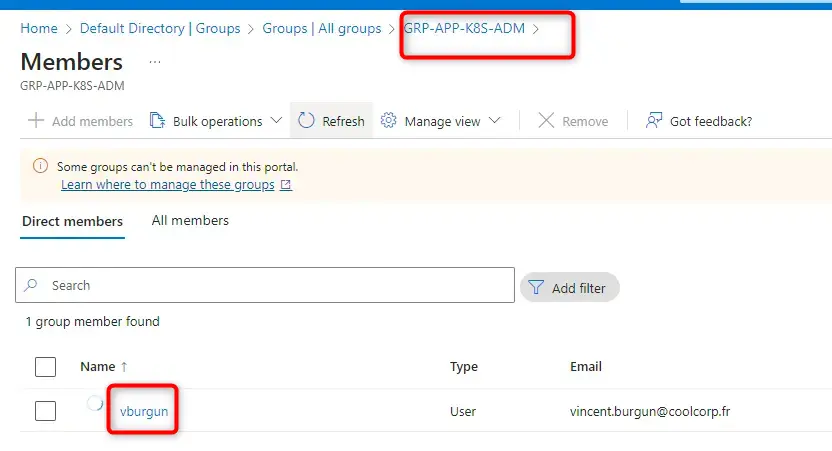The height and width of the screenshot is (451, 832).
Task: Click the 'Some groups can't be managed' text
Action: click(x=177, y=167)
